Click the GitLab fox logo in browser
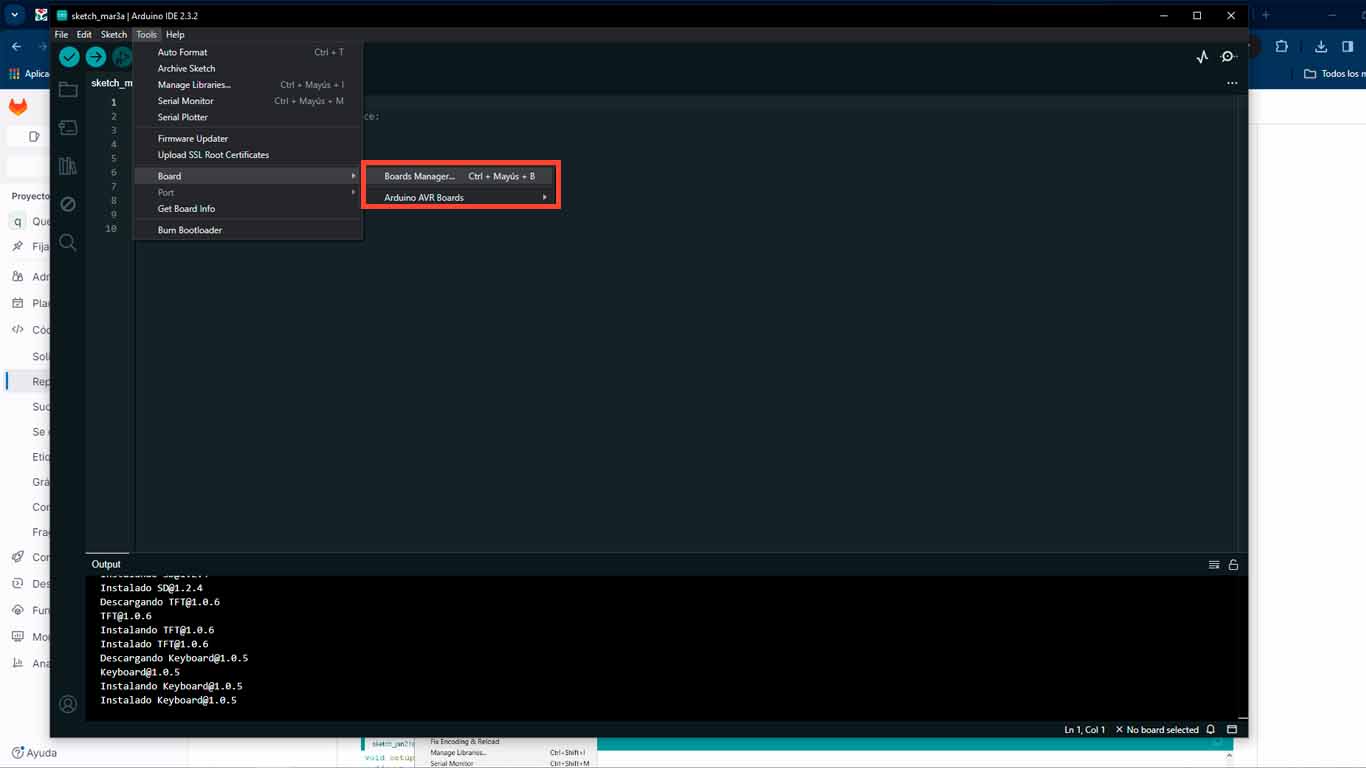 pos(18,106)
